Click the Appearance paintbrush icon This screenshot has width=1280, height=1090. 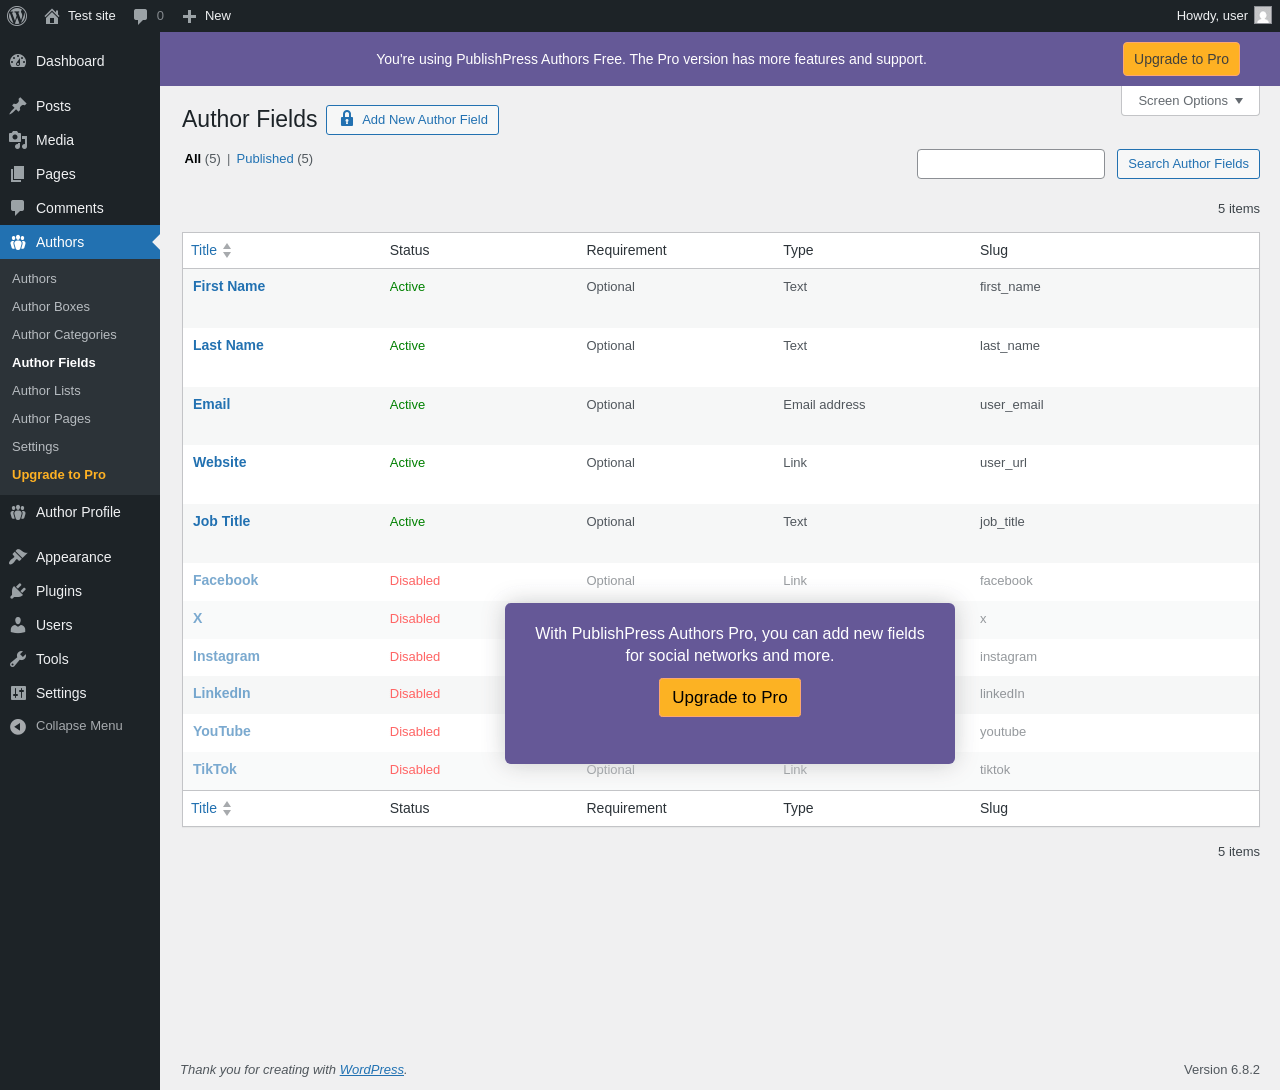point(18,557)
